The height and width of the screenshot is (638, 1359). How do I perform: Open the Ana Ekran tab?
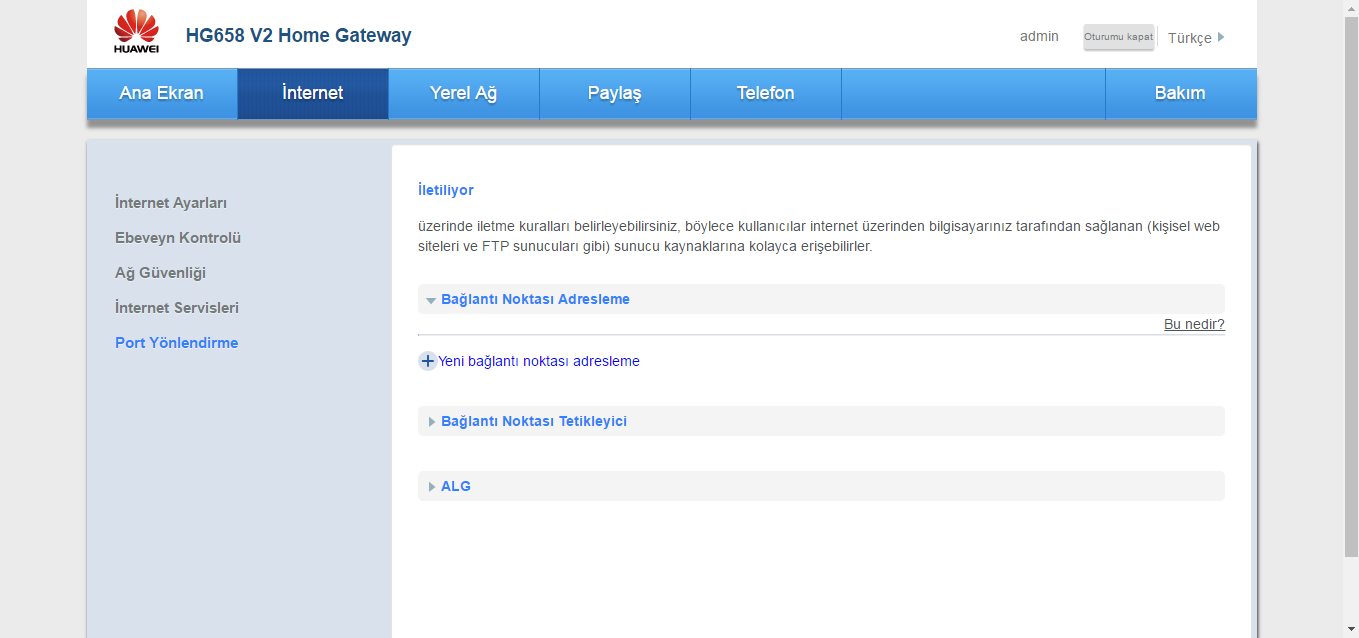[162, 93]
